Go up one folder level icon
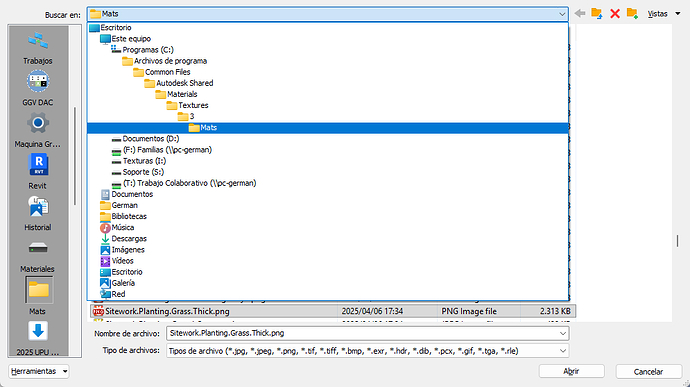The height and width of the screenshot is (387, 690). tap(597, 14)
